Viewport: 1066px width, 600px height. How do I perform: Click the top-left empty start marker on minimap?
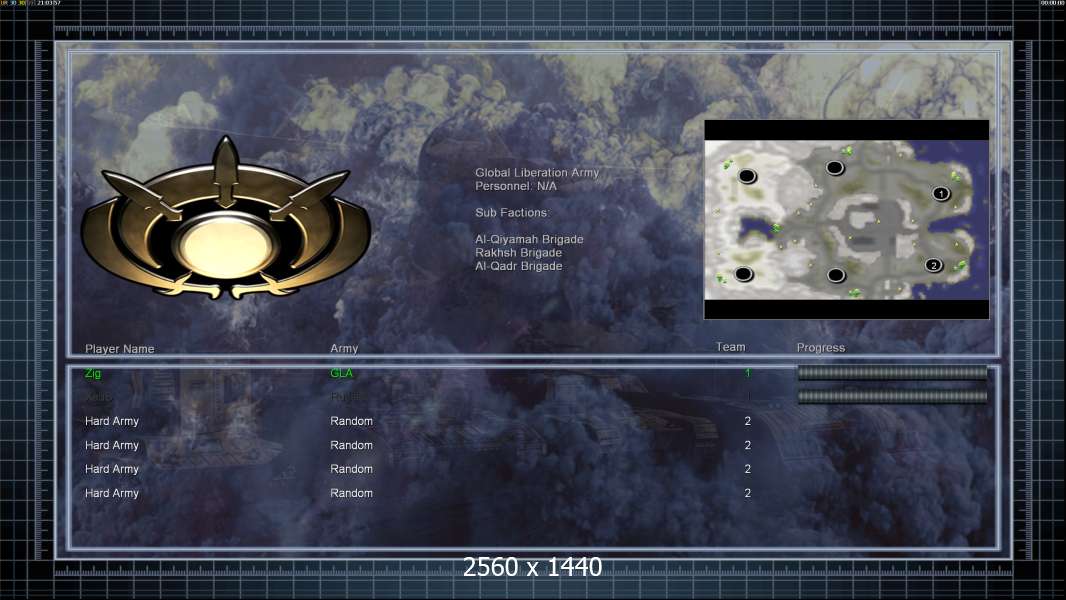click(747, 176)
